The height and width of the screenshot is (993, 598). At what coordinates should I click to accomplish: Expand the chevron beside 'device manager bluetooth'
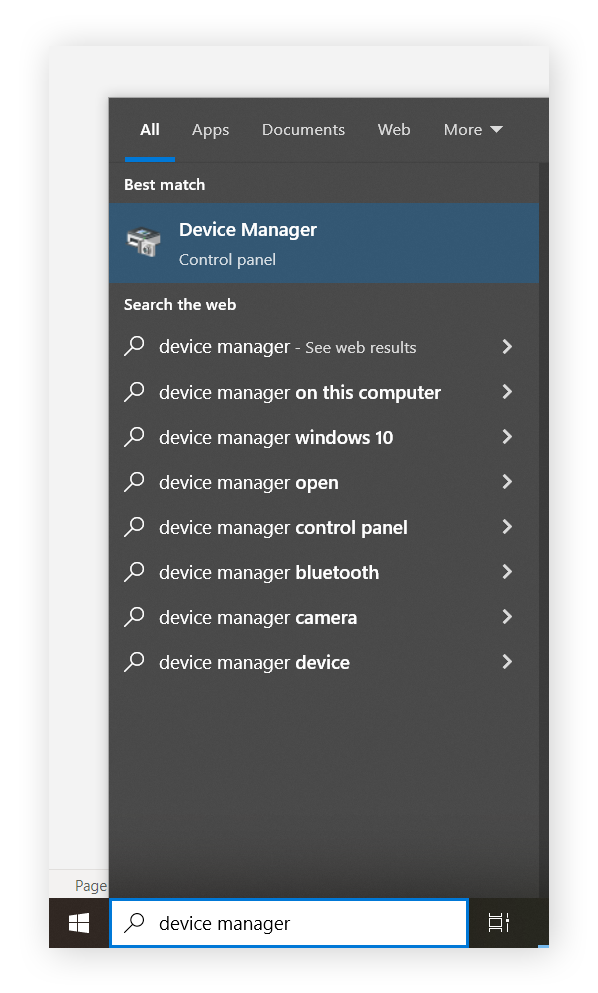pos(507,572)
